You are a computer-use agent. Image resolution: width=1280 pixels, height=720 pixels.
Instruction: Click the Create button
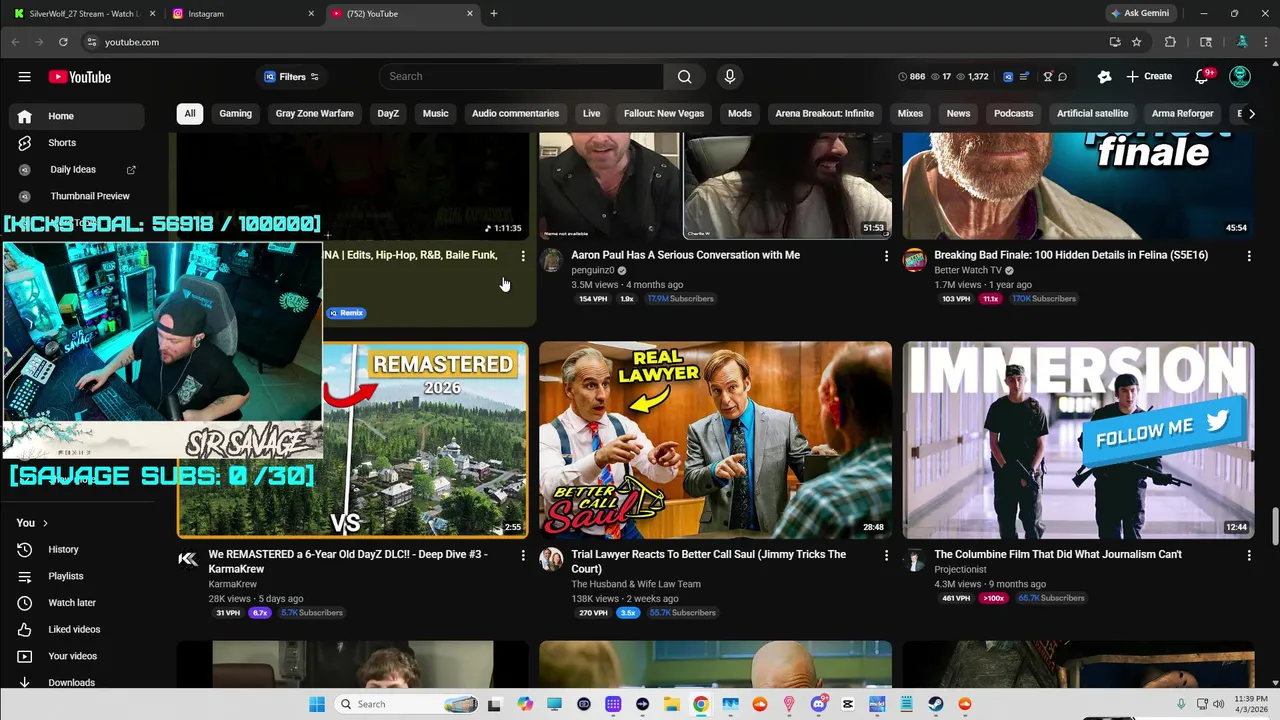coord(1149,77)
